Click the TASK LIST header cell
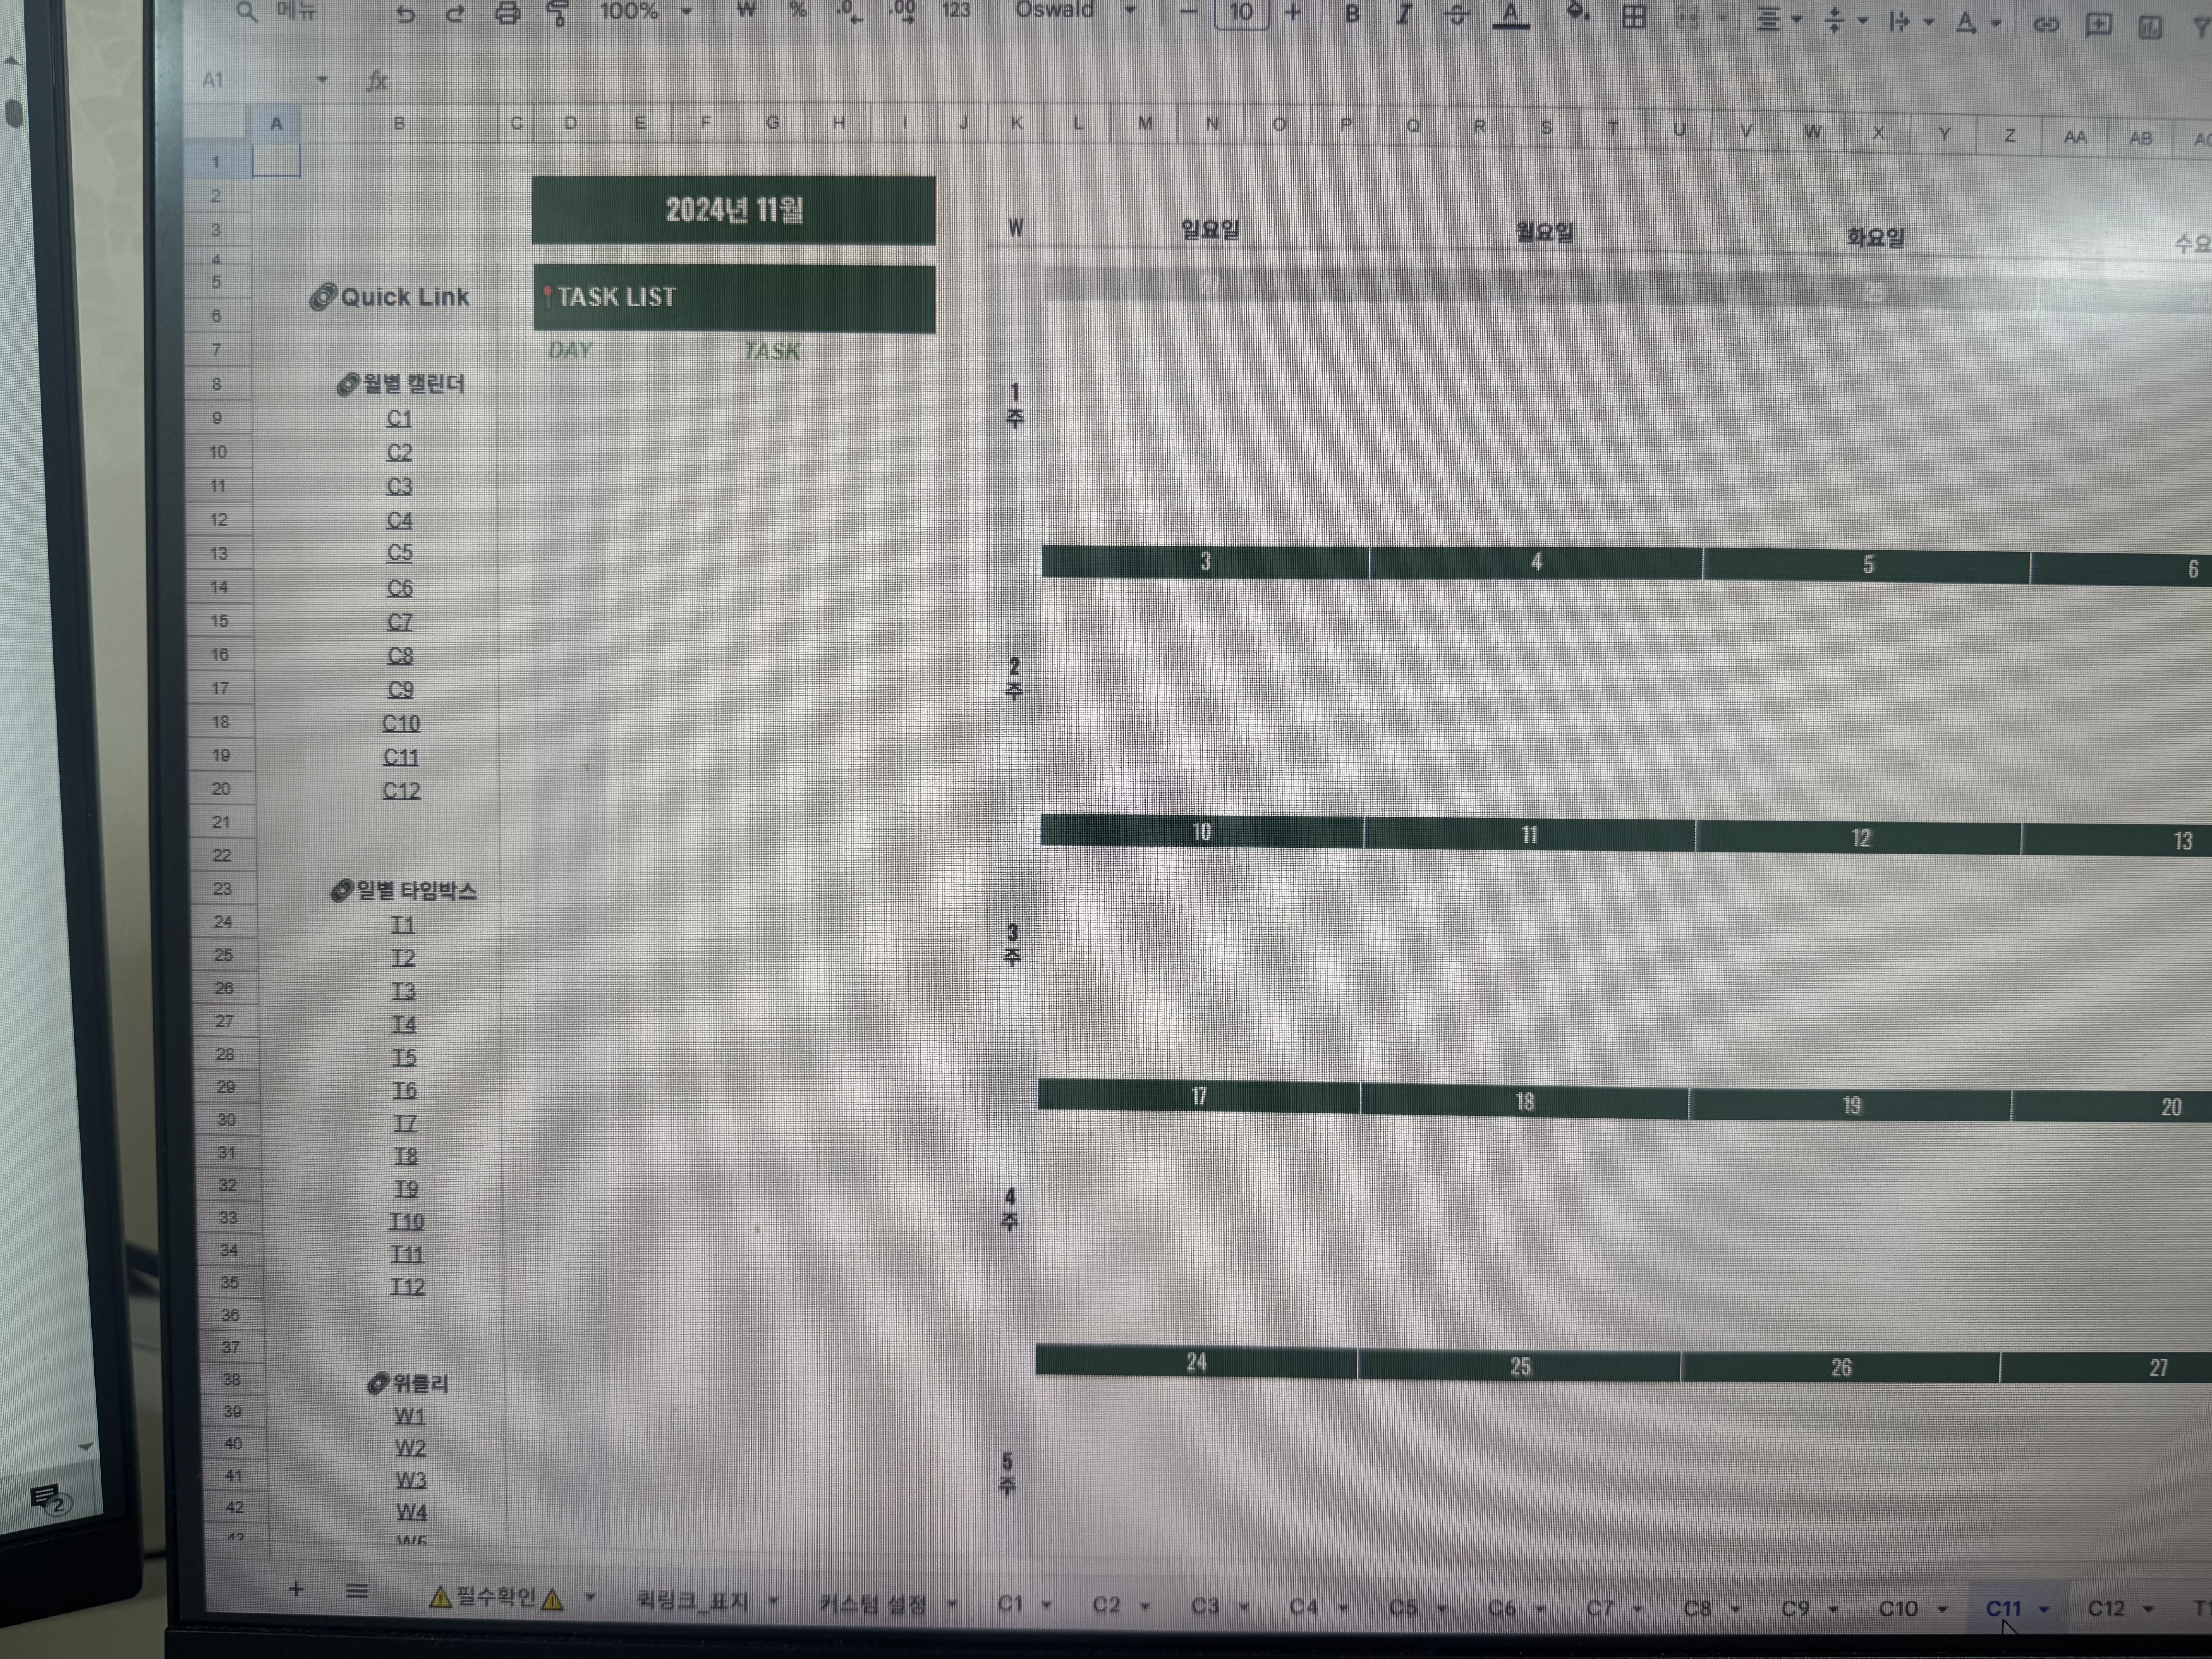Screen dimensions: 2212x1659 pos(734,298)
